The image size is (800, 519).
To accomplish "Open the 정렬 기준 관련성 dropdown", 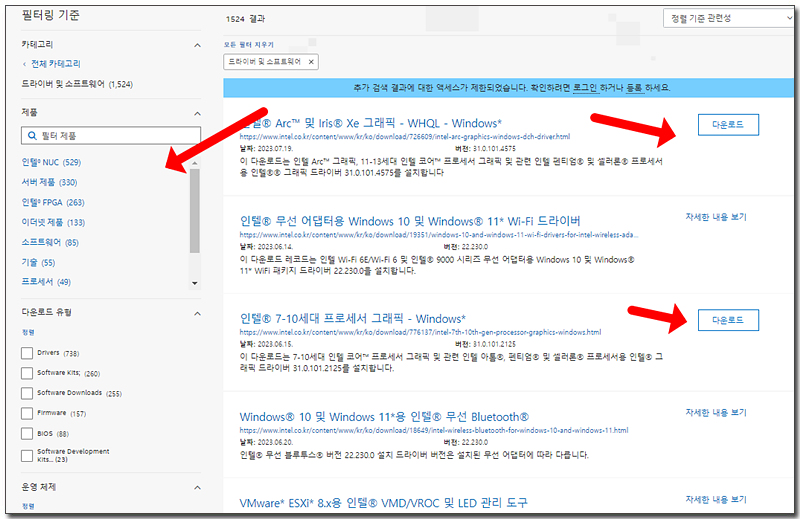I will pyautogui.click(x=730, y=18).
